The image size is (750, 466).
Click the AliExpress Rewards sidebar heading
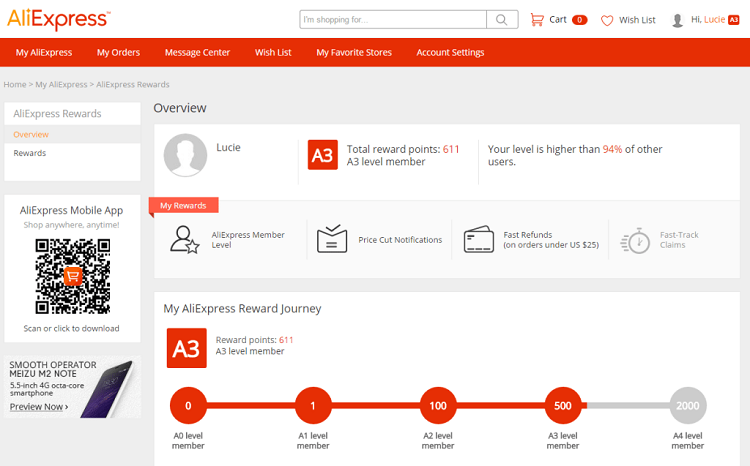click(x=57, y=113)
